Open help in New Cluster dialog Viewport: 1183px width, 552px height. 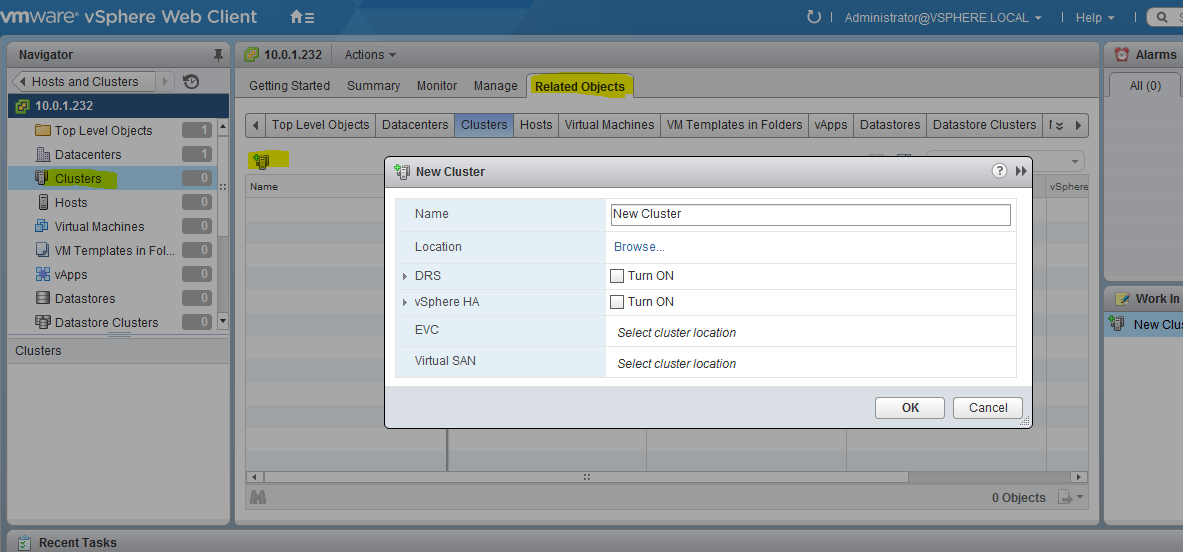999,171
